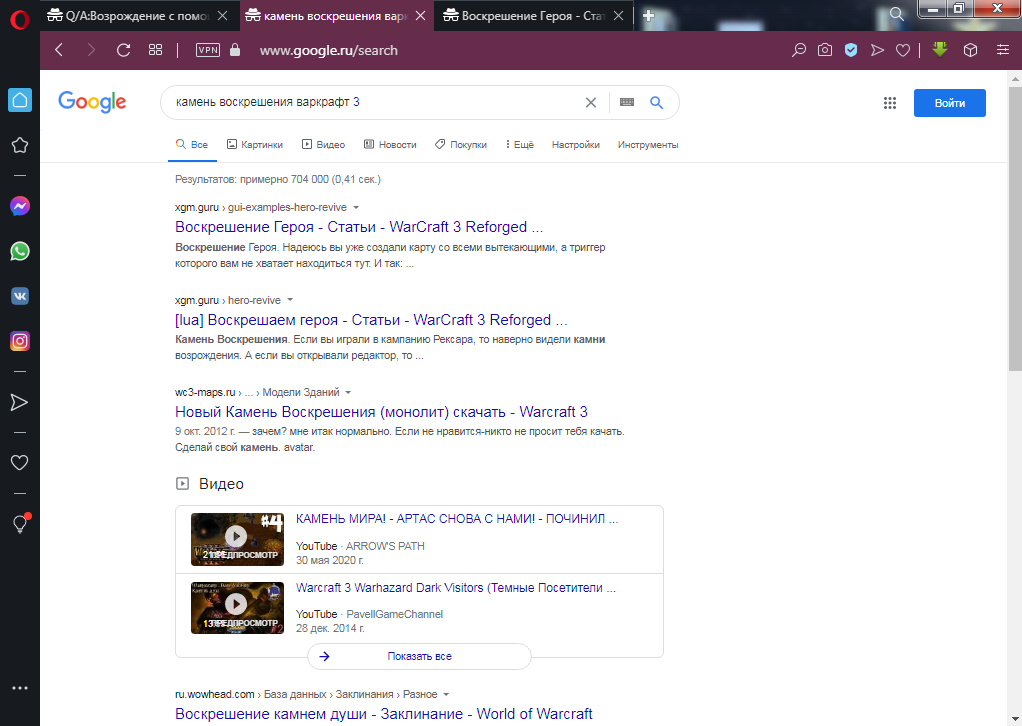This screenshot has height=726, width=1022.
Task: Open result Воскрешение Героя - Статьи
Action: click(x=358, y=227)
